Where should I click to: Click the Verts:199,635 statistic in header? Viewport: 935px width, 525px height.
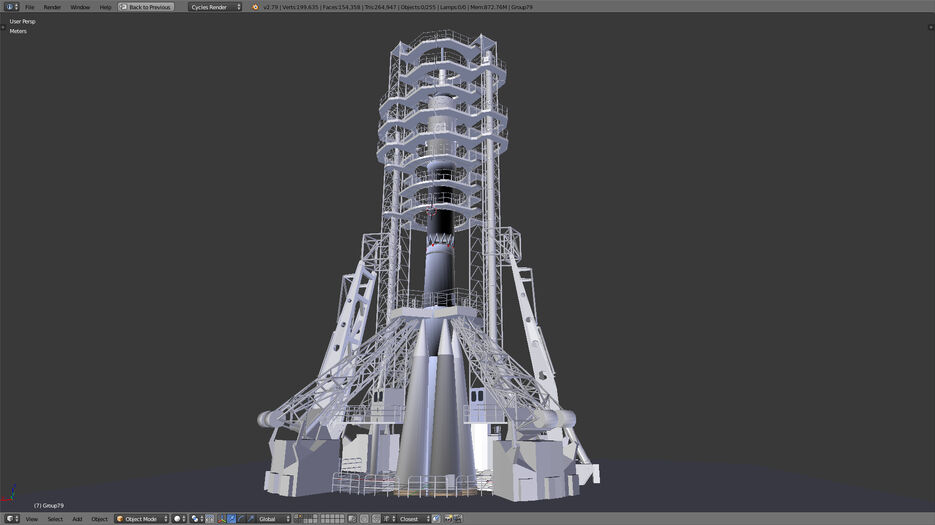pos(301,7)
